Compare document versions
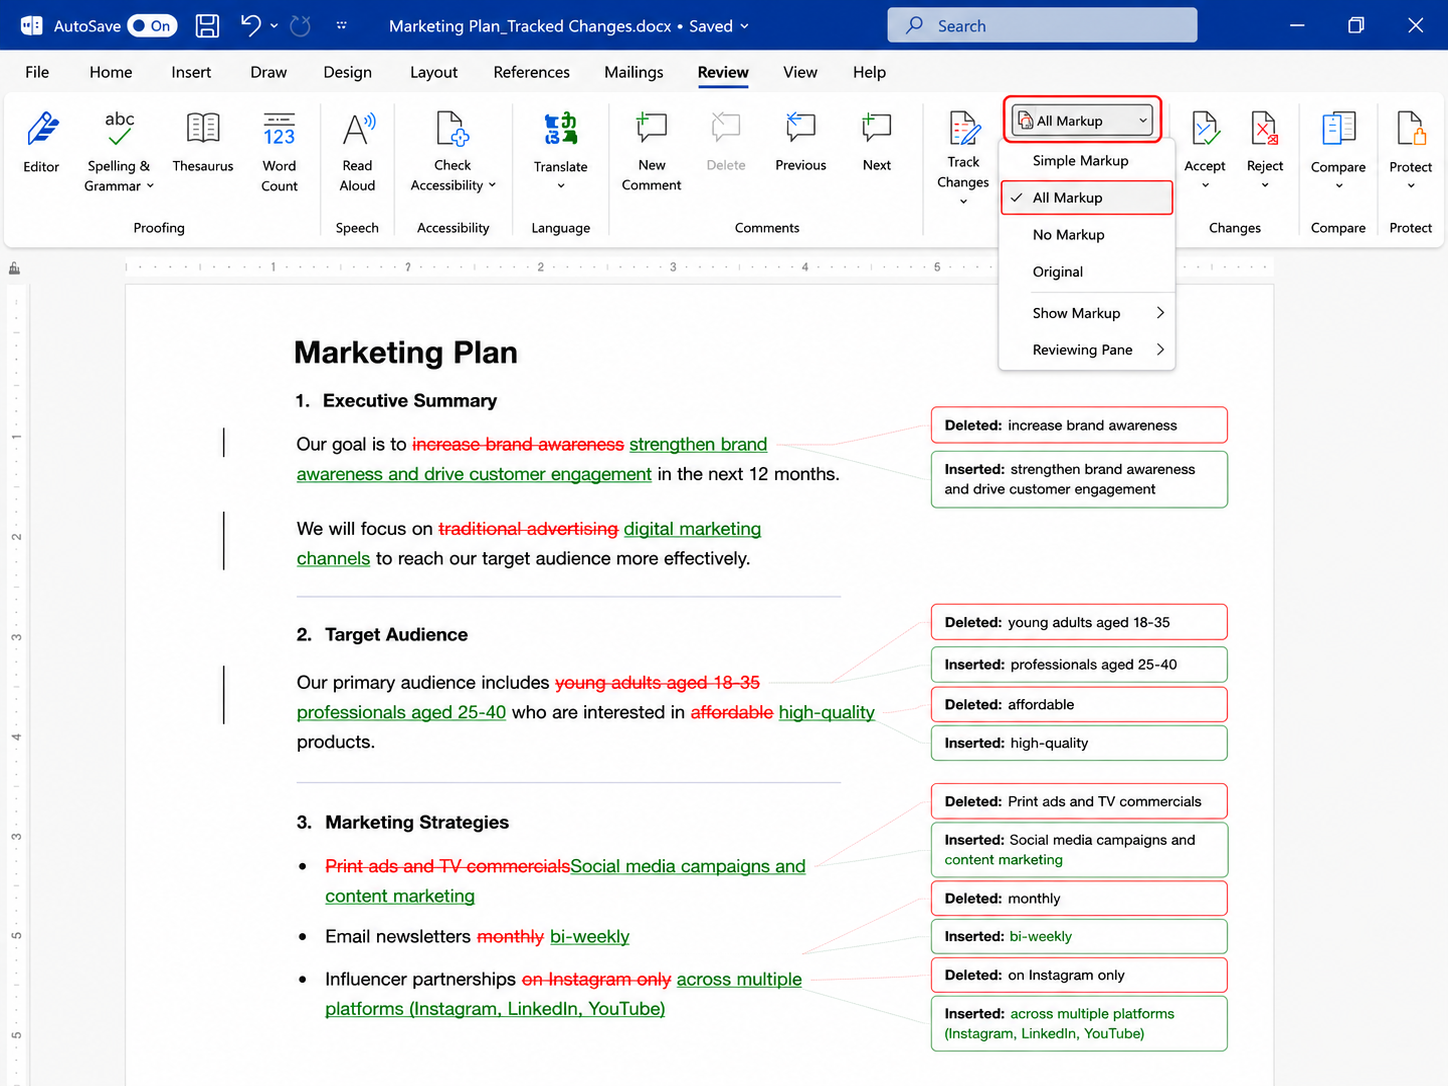This screenshot has height=1086, width=1448. click(1338, 141)
